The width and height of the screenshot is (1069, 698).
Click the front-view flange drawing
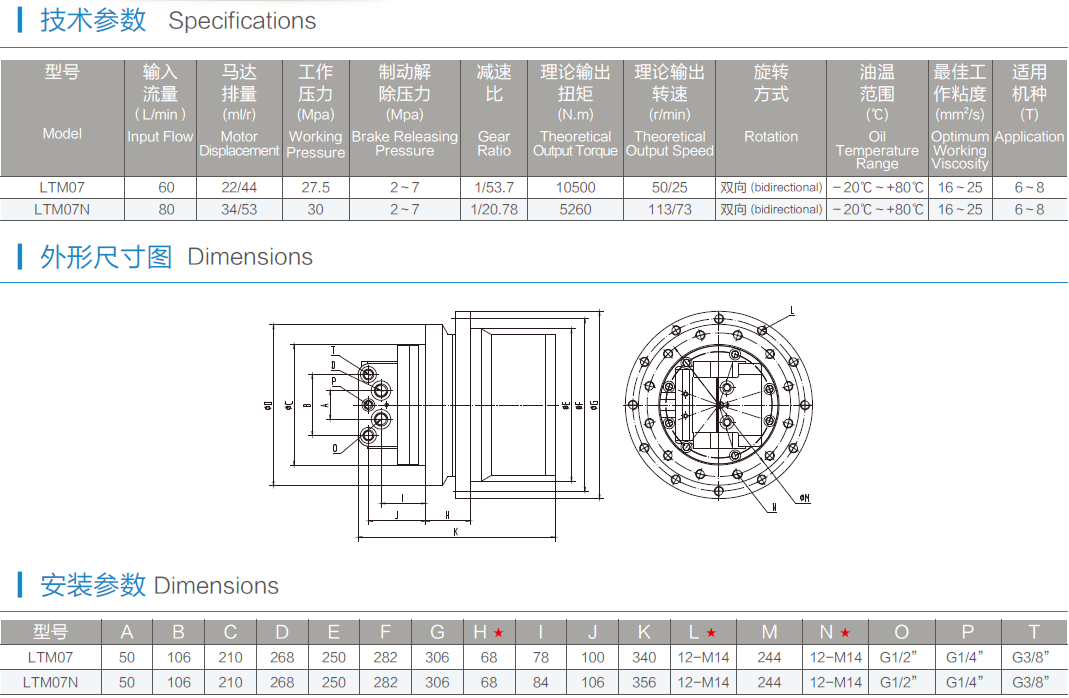point(719,405)
